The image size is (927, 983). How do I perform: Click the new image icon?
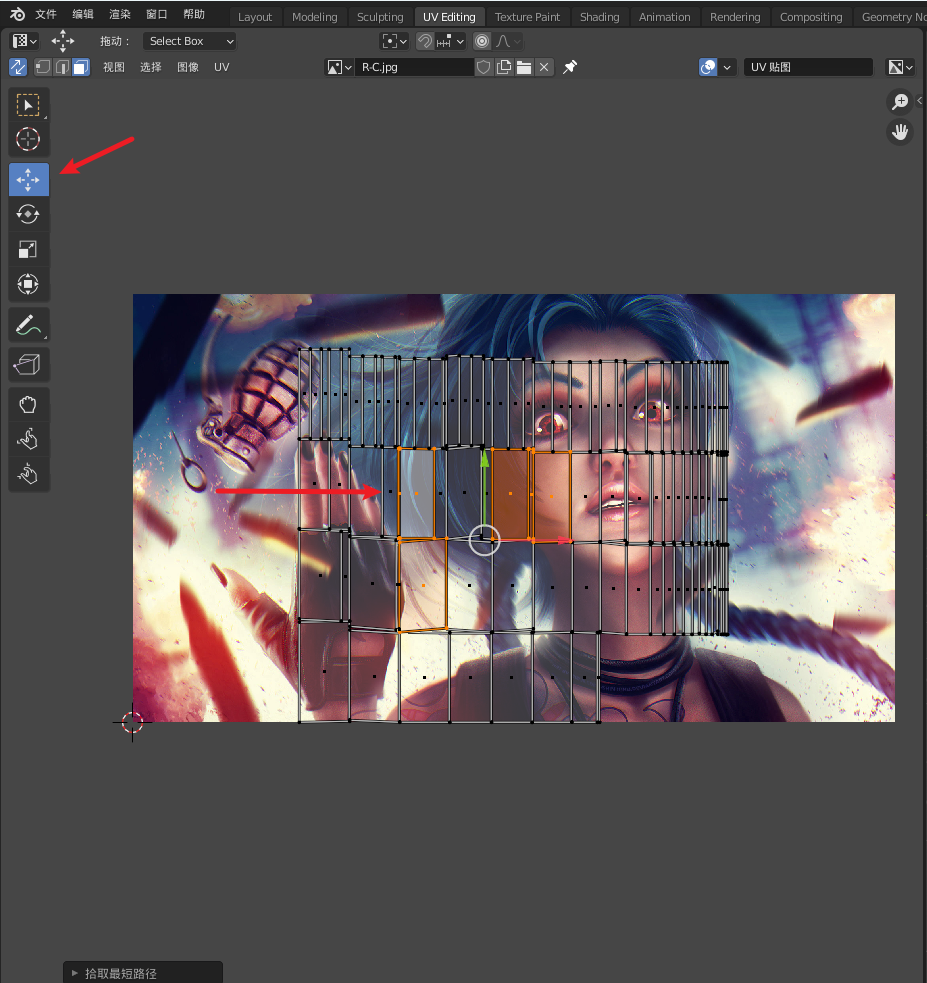[x=503, y=67]
